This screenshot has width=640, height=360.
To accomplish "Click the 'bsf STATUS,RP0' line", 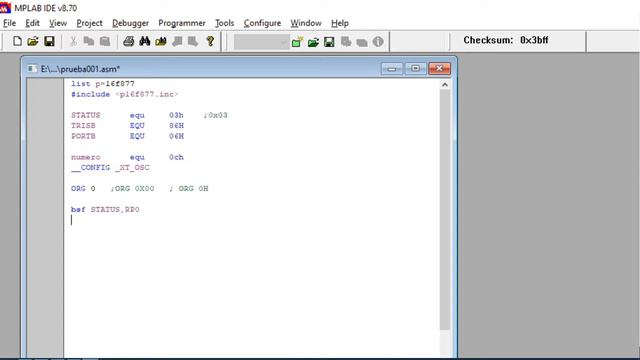I will pos(105,209).
